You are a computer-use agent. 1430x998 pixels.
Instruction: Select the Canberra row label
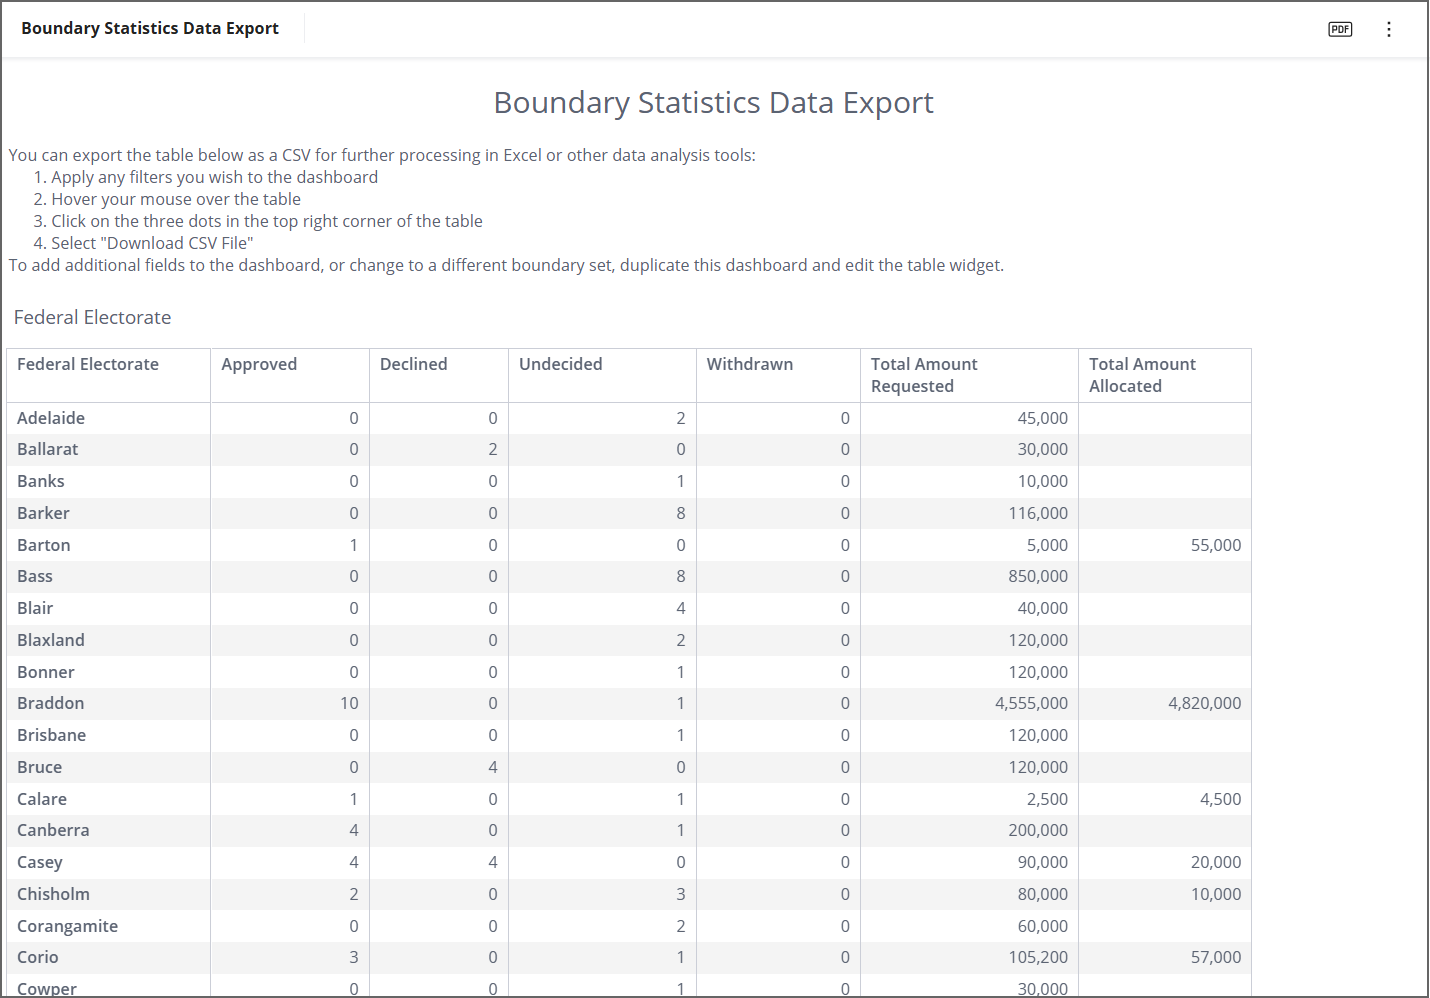[x=53, y=830]
